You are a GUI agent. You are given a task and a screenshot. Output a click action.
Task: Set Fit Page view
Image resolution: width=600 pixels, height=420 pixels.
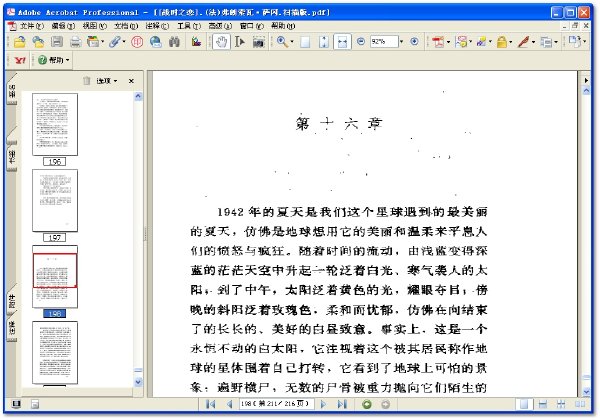323,42
